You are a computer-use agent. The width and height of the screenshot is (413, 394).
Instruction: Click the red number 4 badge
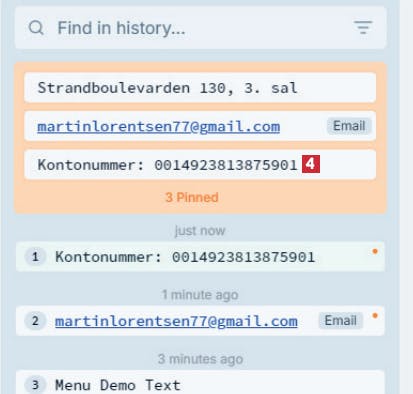tap(311, 164)
